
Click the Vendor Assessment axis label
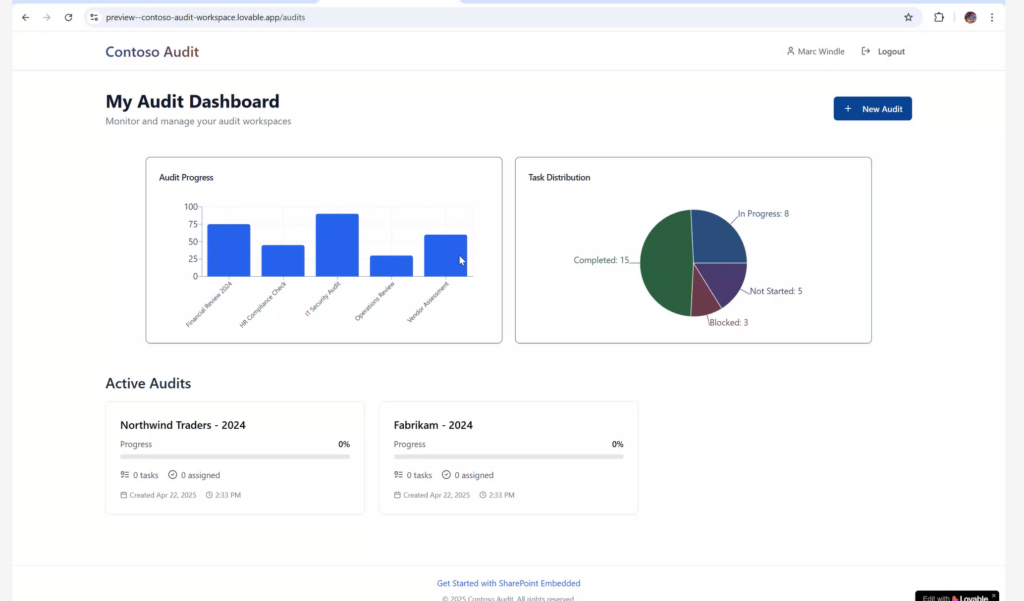click(x=428, y=302)
